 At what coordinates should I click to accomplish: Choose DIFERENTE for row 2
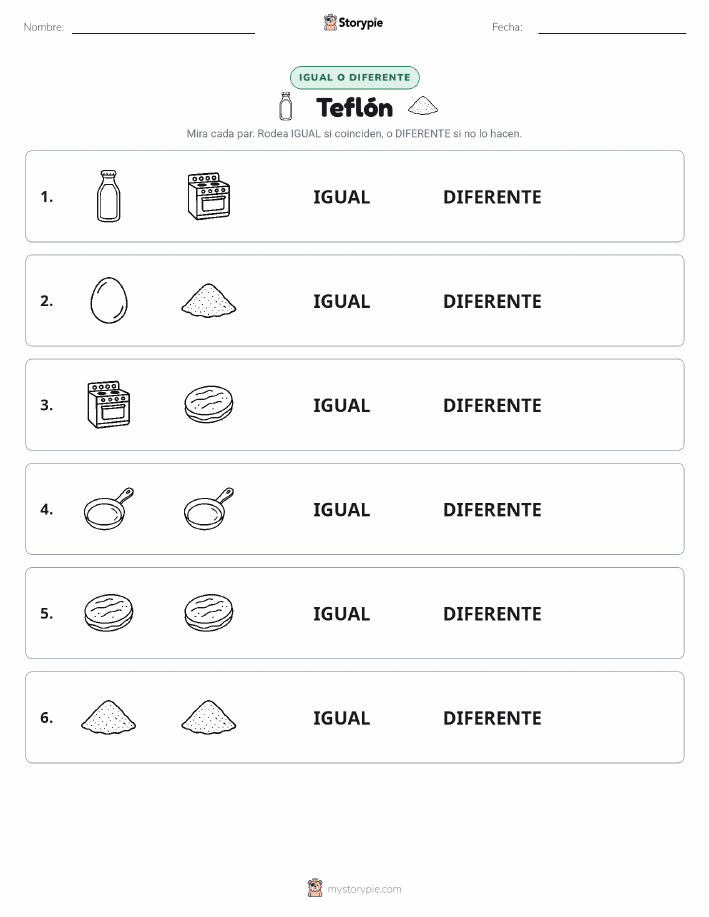(x=492, y=301)
